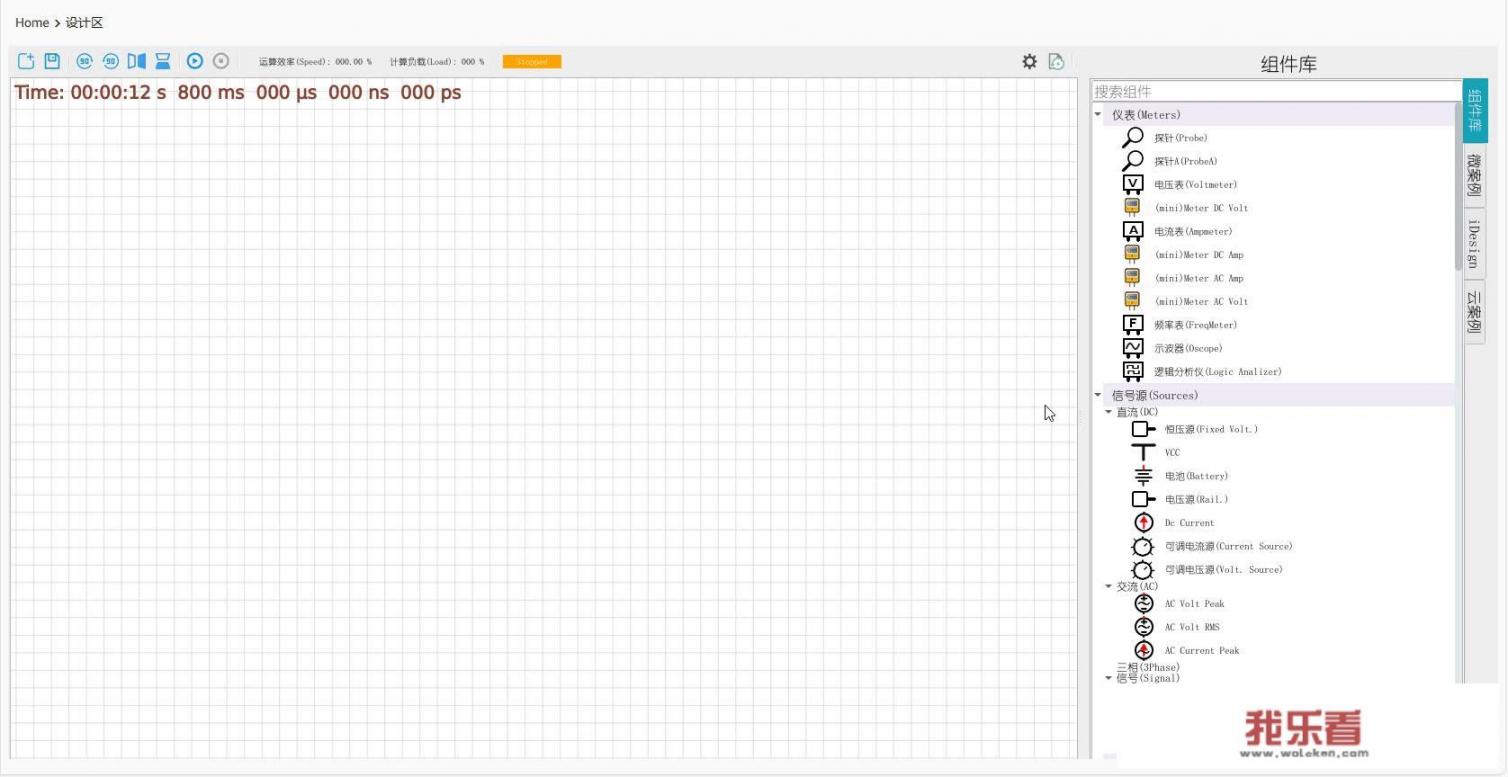Click the document icon beside the gear
The width and height of the screenshot is (1508, 777).
1056,61
